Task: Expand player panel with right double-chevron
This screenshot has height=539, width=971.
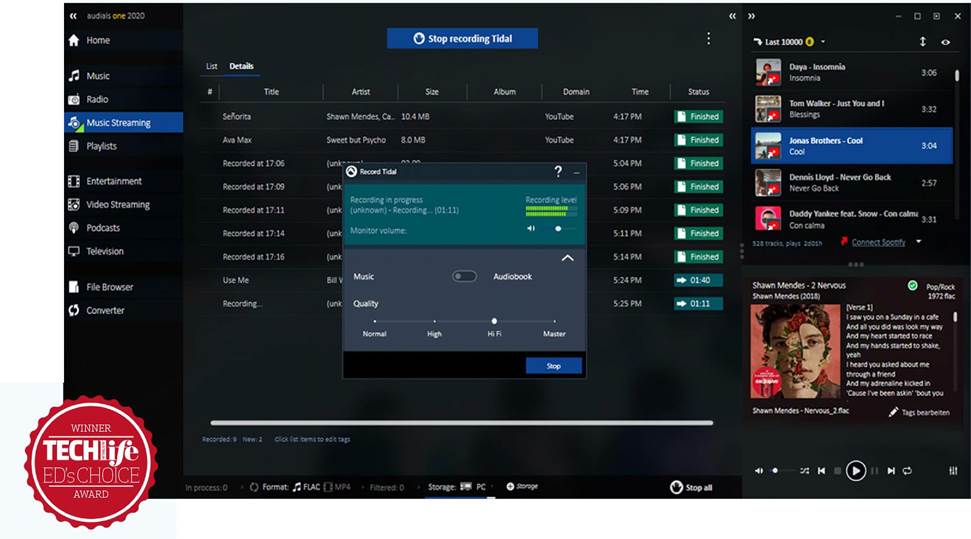Action: (x=751, y=16)
